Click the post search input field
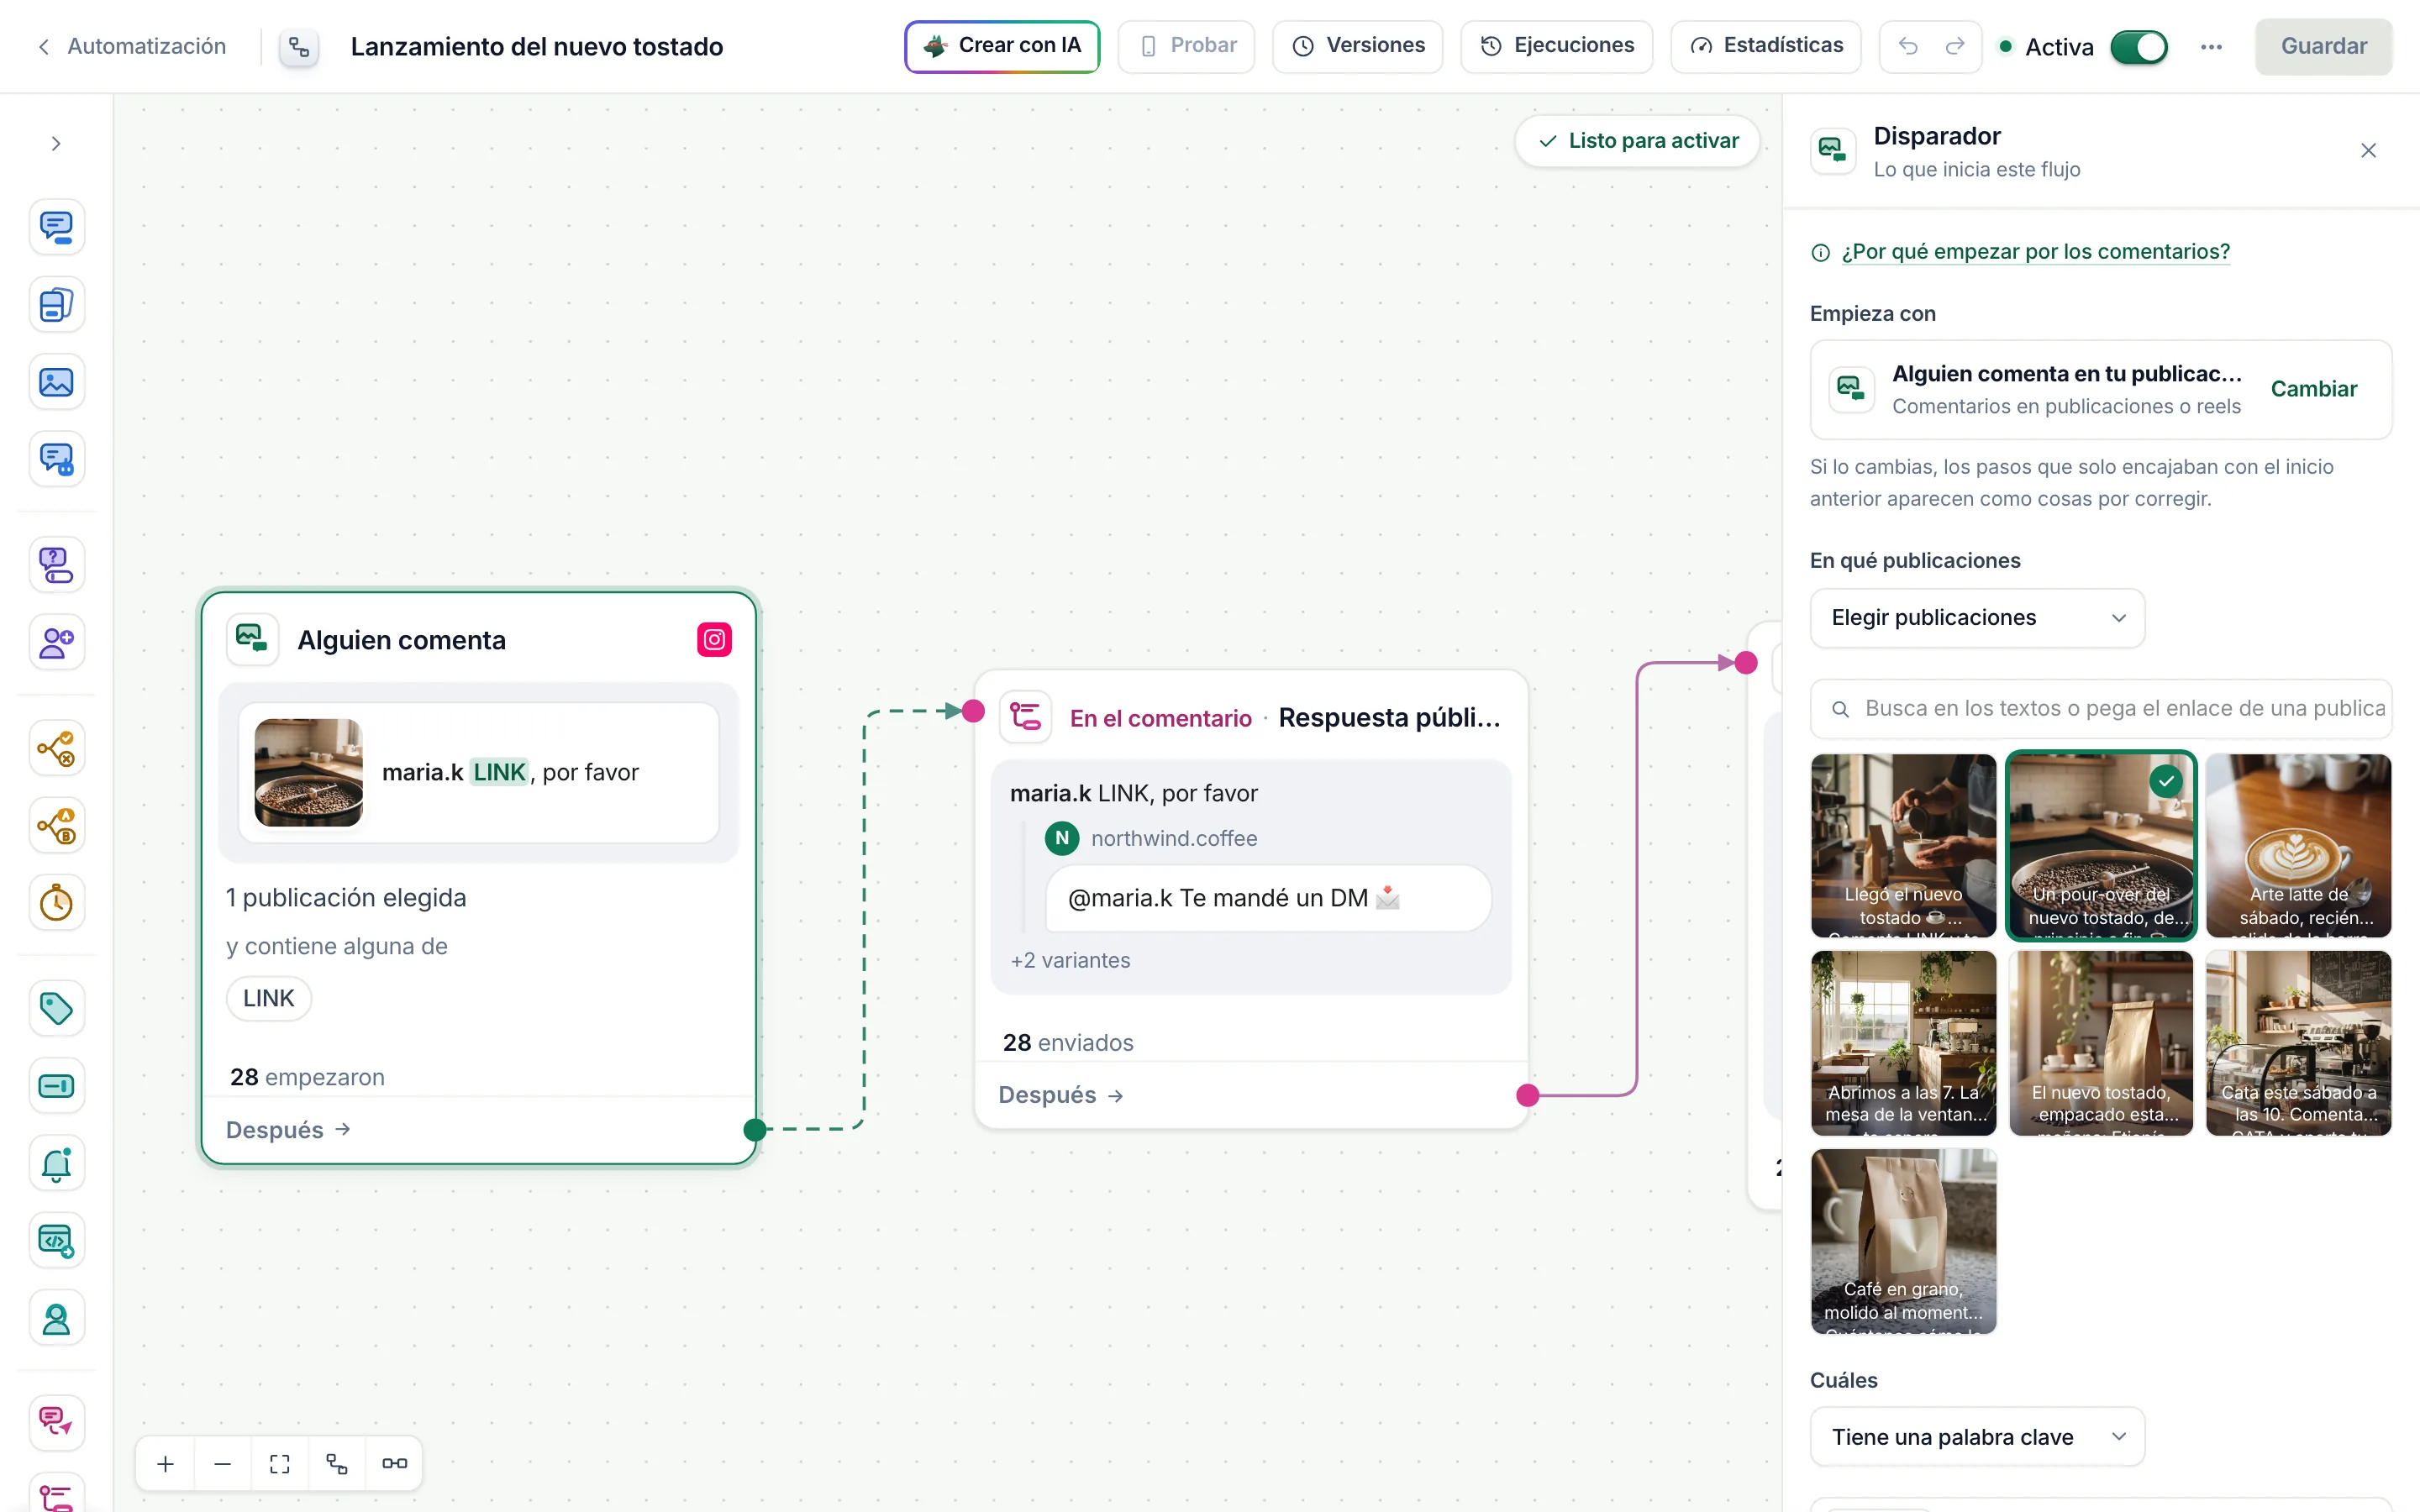2420x1512 pixels. coord(2100,708)
